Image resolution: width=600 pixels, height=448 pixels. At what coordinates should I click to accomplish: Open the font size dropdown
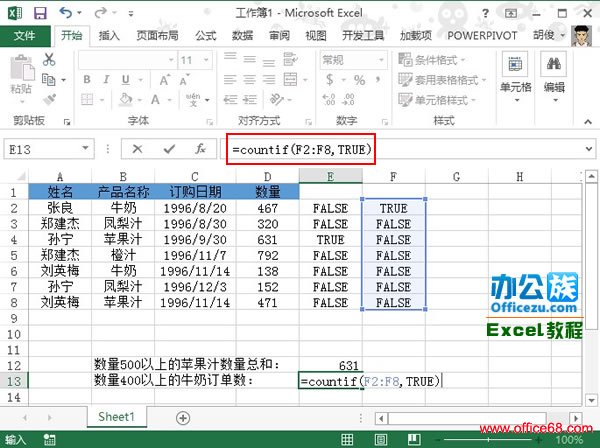pos(206,60)
